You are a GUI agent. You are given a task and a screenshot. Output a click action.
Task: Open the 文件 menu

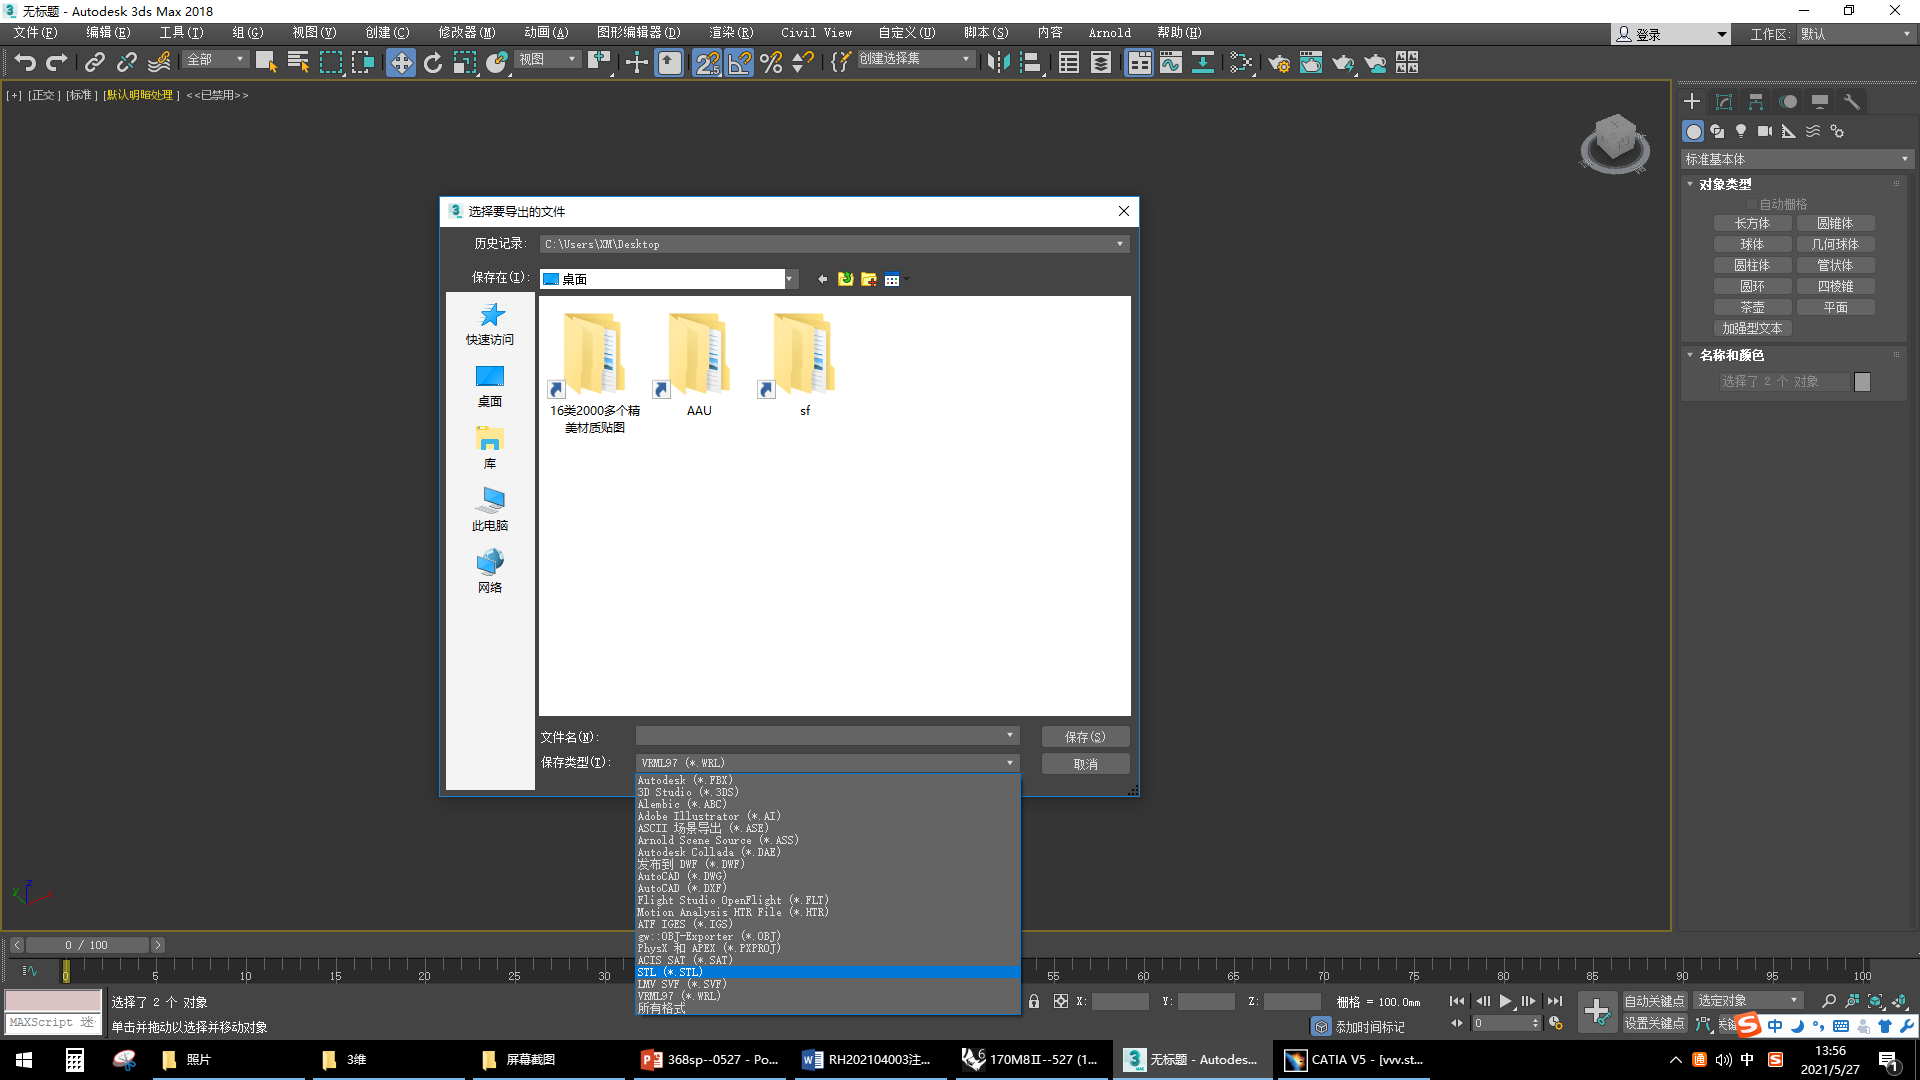click(x=35, y=33)
